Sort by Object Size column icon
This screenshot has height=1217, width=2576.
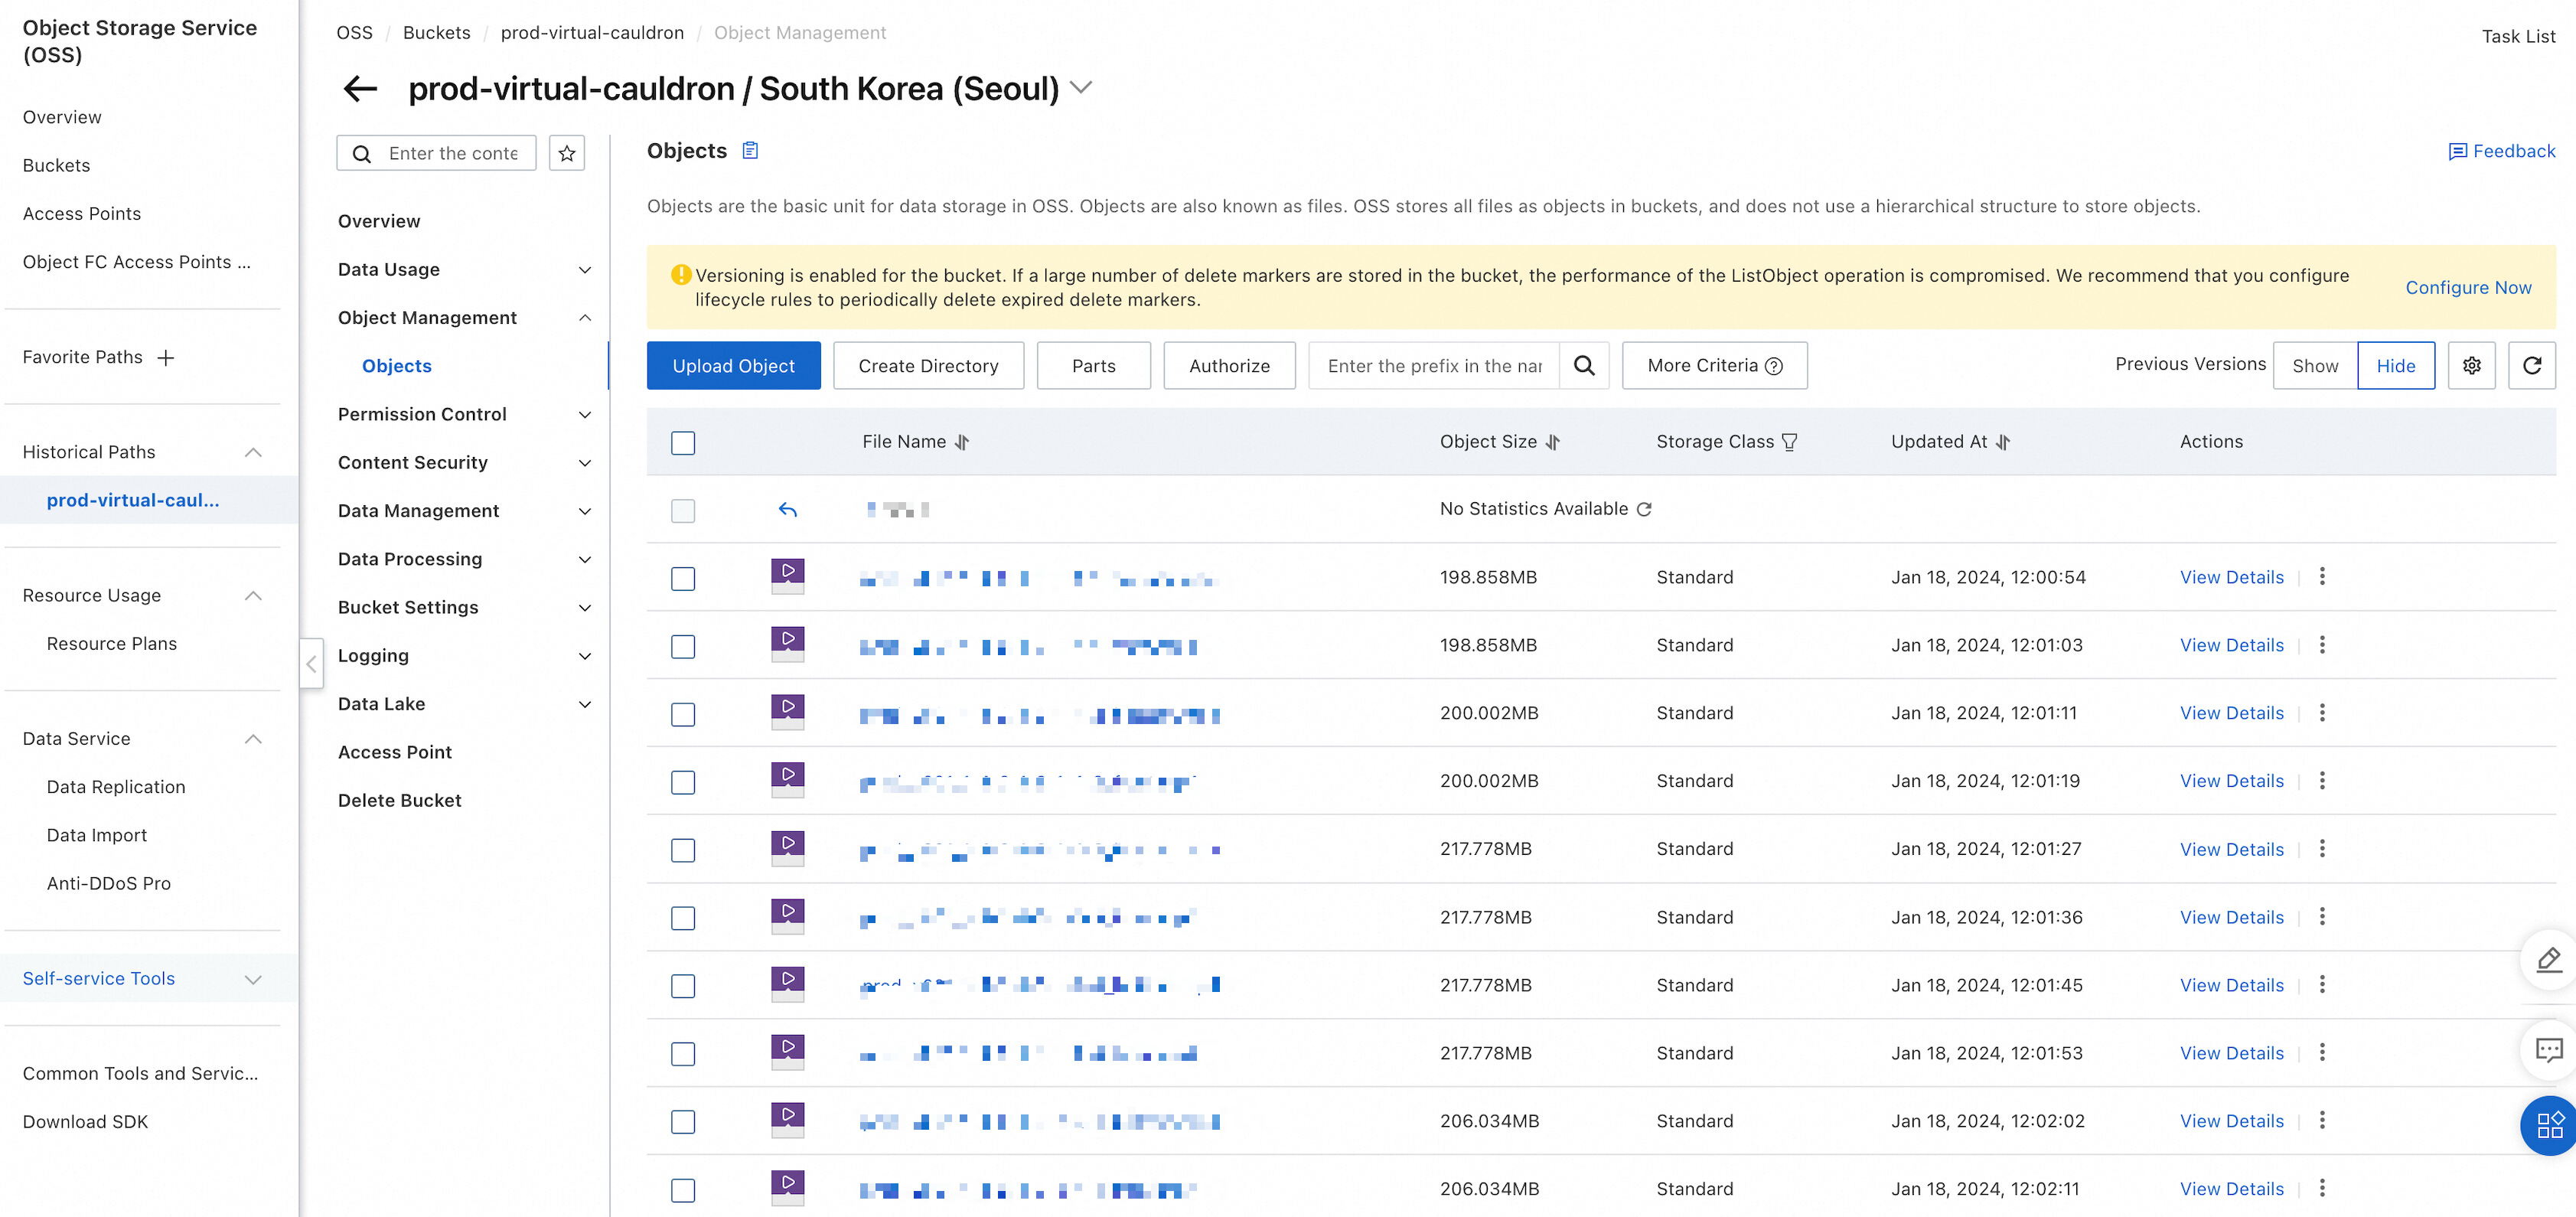1553,442
